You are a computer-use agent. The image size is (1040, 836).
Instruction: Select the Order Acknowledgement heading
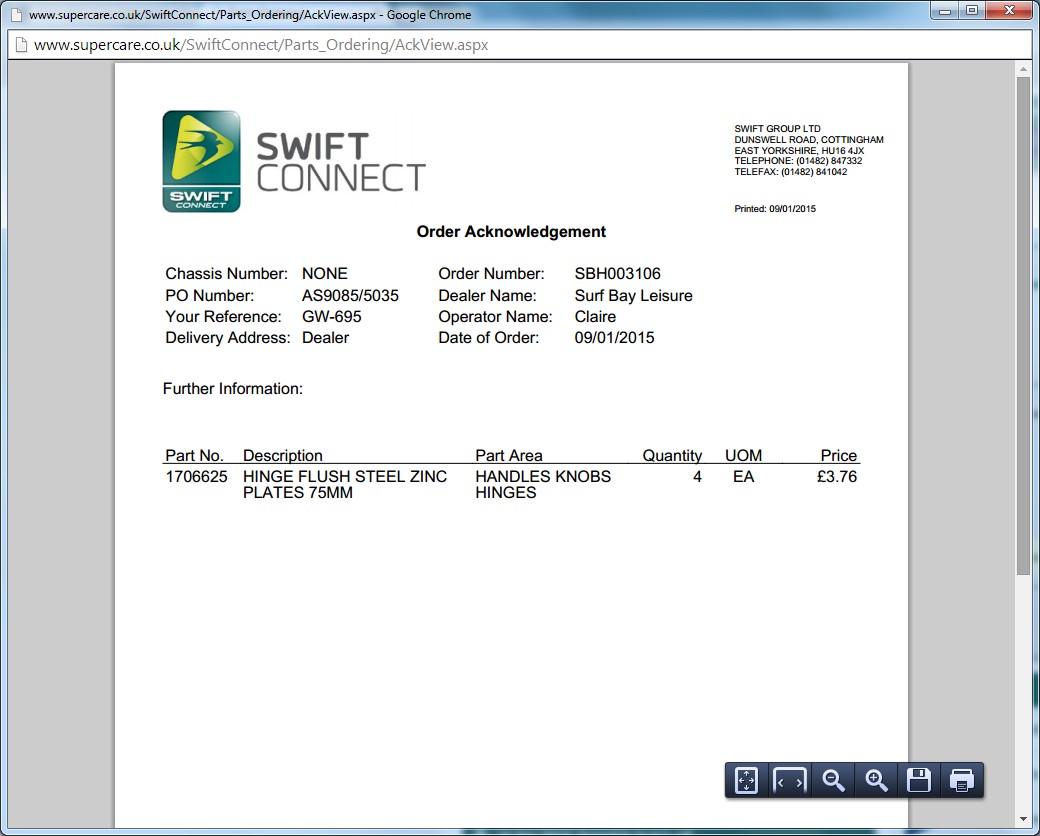[x=511, y=232]
